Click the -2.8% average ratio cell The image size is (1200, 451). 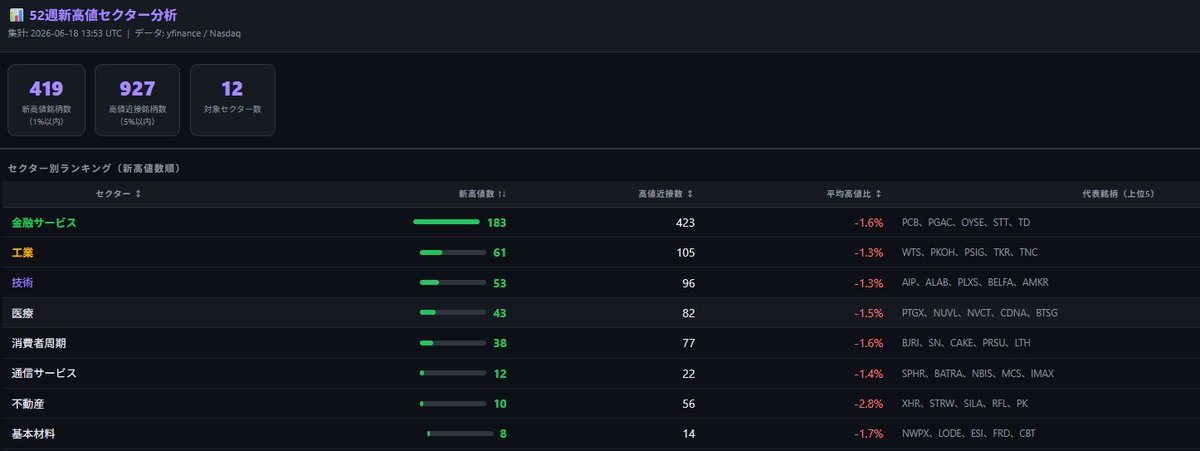click(x=868, y=403)
